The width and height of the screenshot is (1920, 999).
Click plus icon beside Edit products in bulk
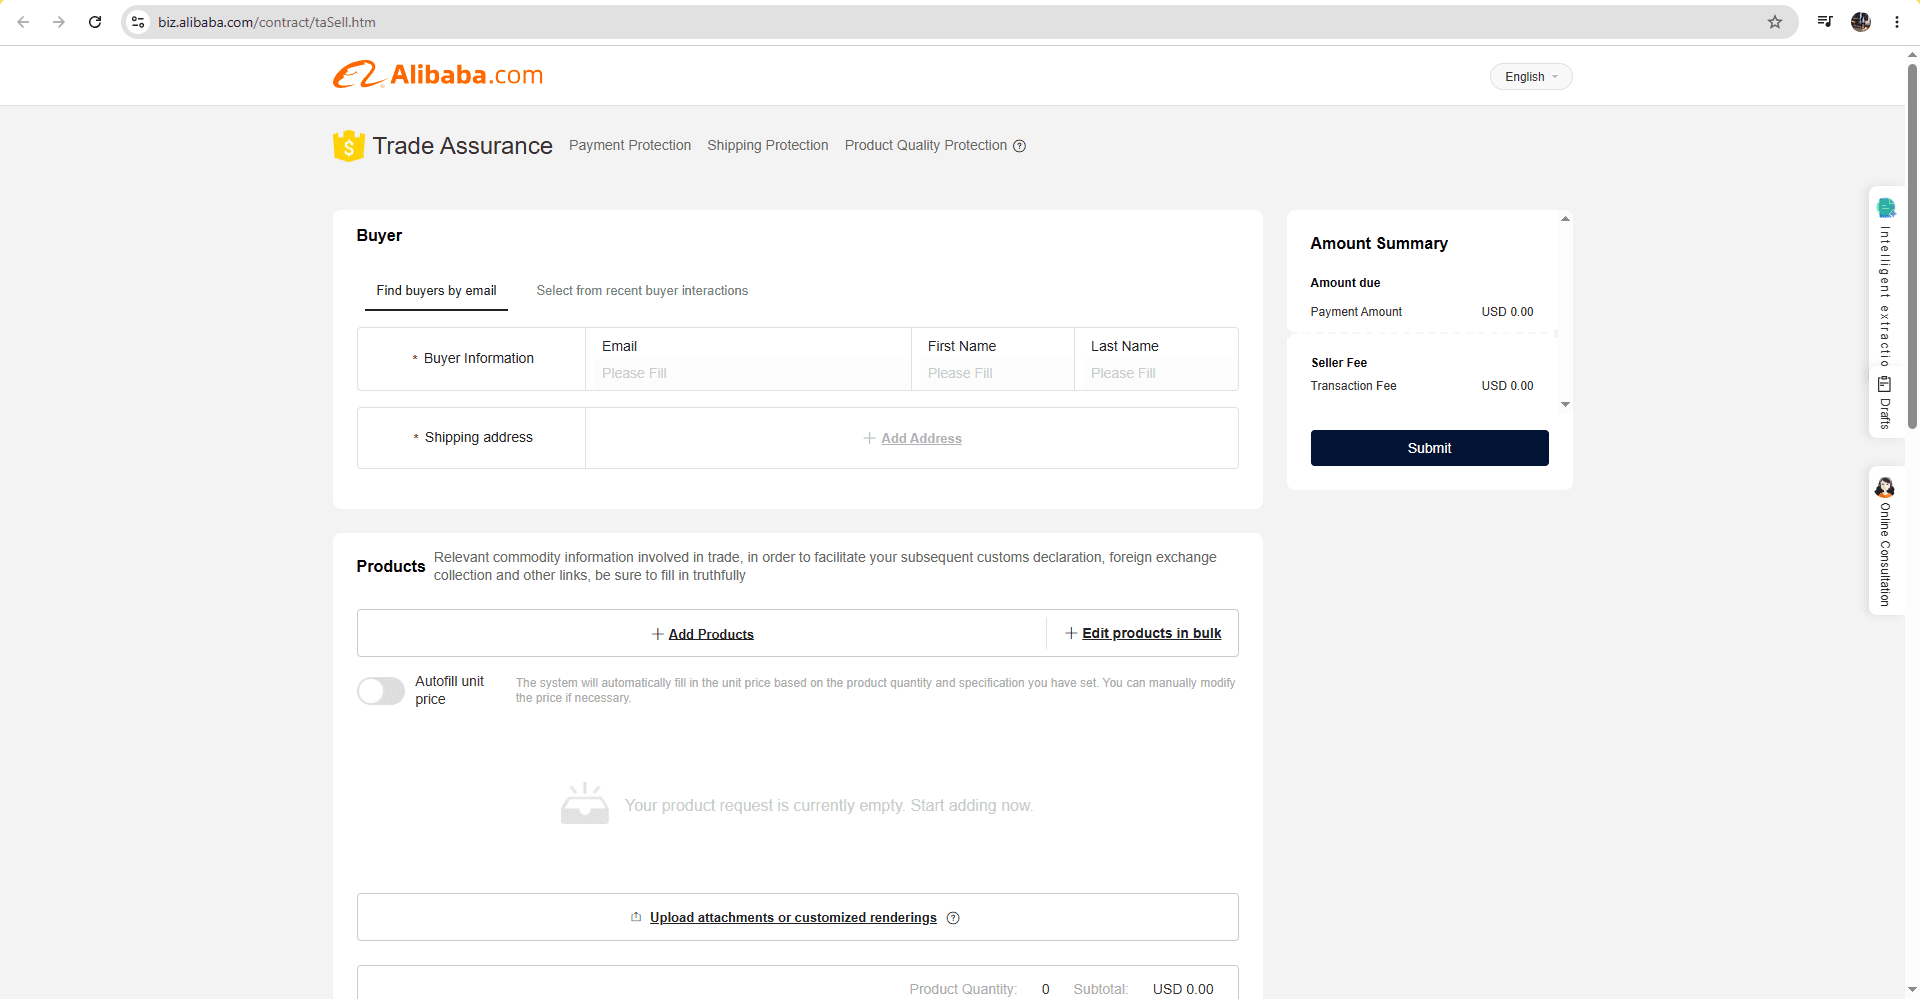click(1071, 633)
